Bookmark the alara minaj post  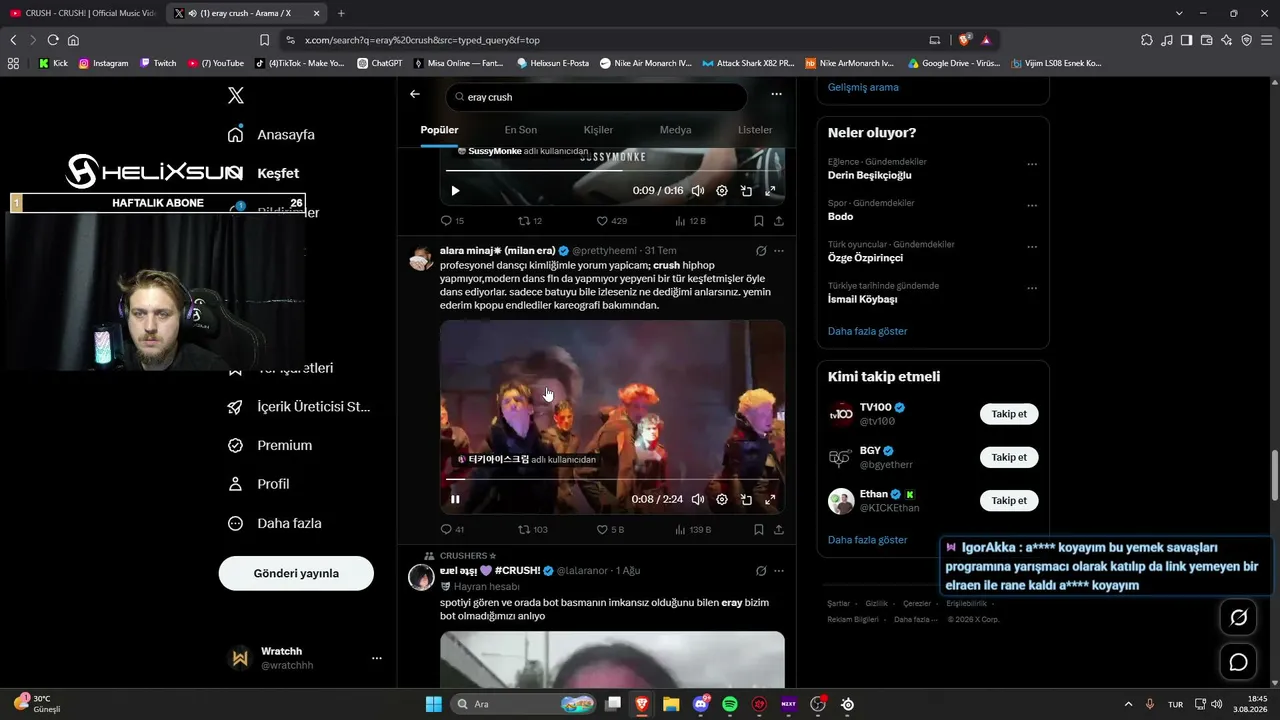[758, 529]
